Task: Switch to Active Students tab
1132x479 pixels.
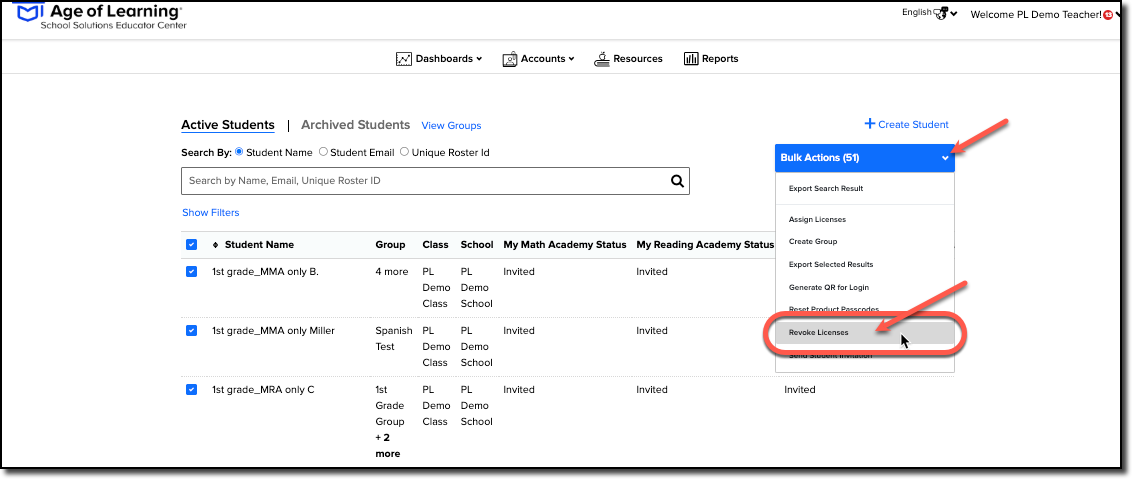Action: (x=227, y=125)
